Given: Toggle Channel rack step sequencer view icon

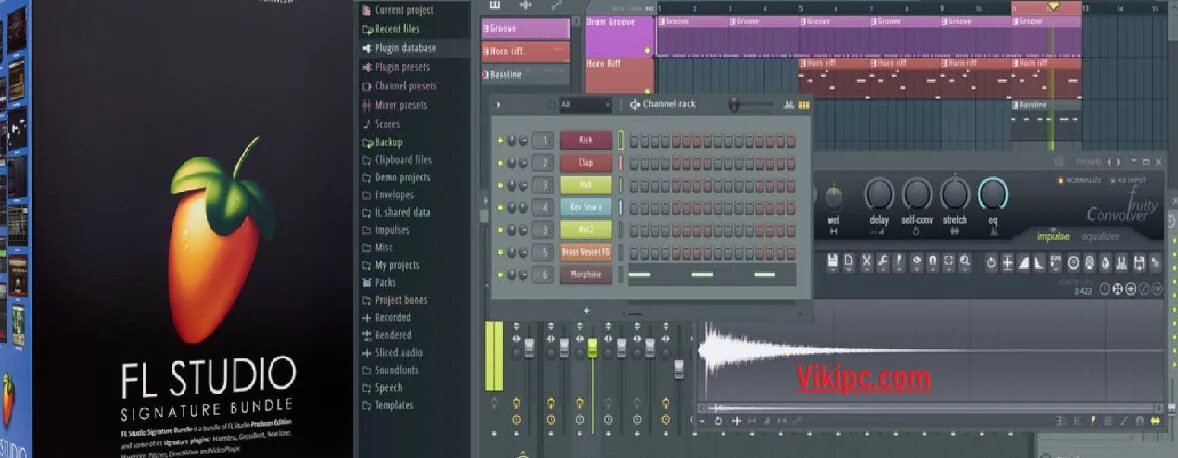Looking at the screenshot, I should 804,105.
